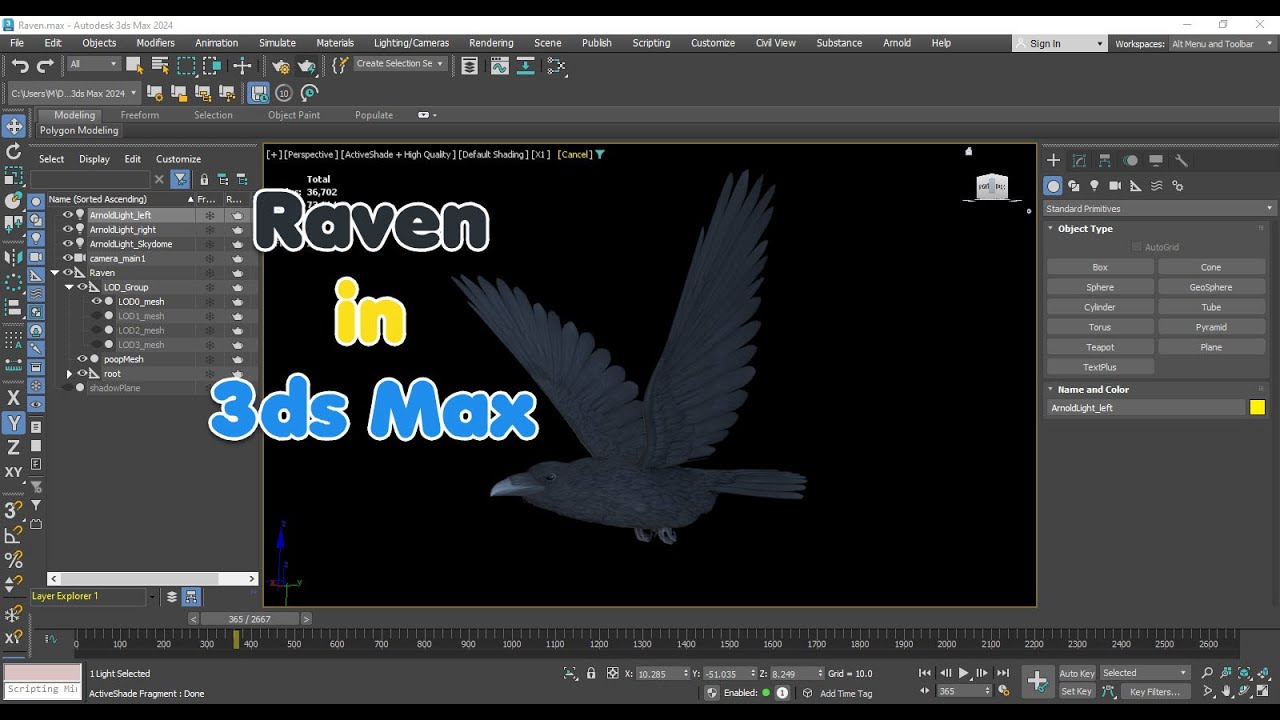Open the Utilities wrench panel icon
The image size is (1280, 720).
[1181, 160]
